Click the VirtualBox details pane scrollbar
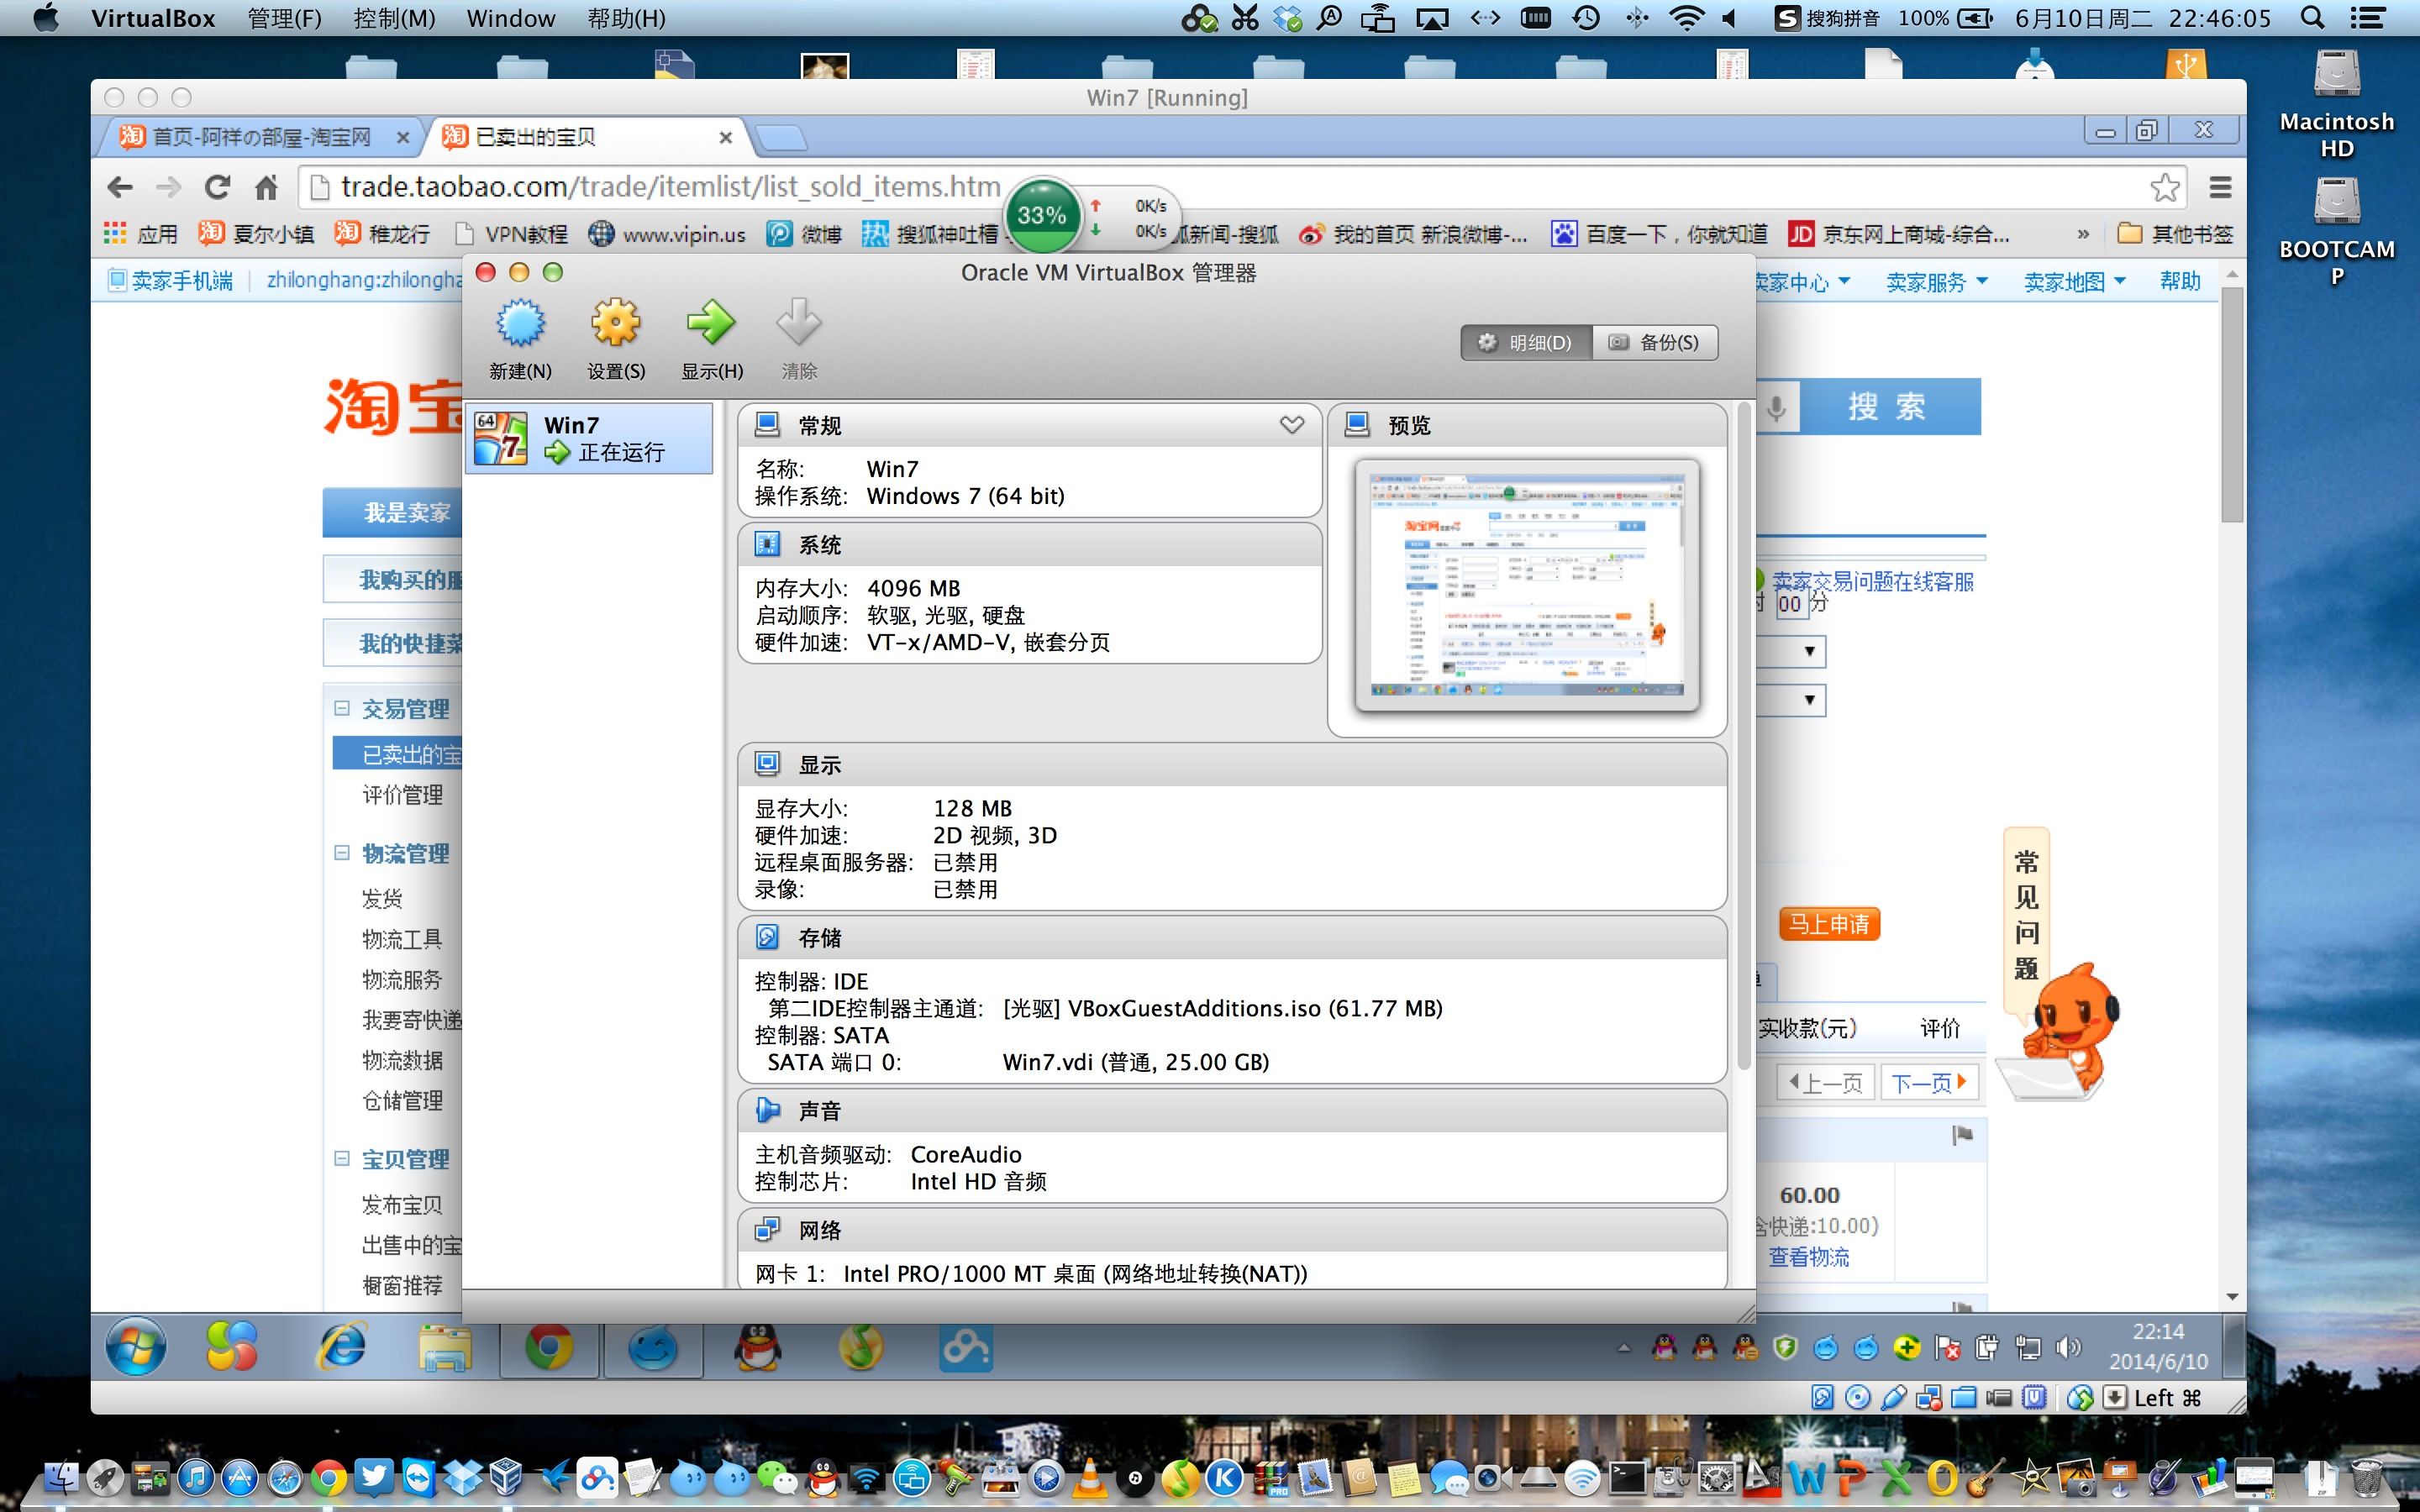 [1744, 735]
